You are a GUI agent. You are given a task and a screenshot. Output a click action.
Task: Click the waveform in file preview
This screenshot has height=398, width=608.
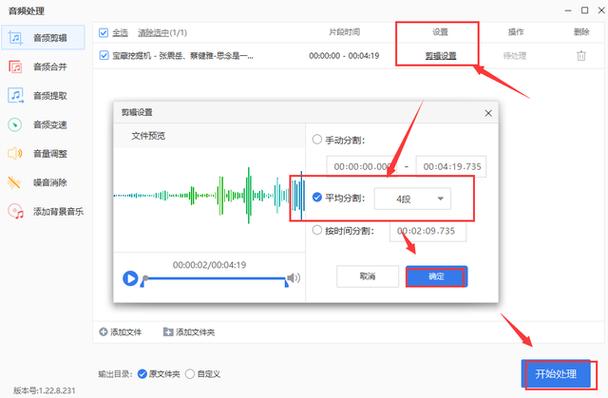209,195
